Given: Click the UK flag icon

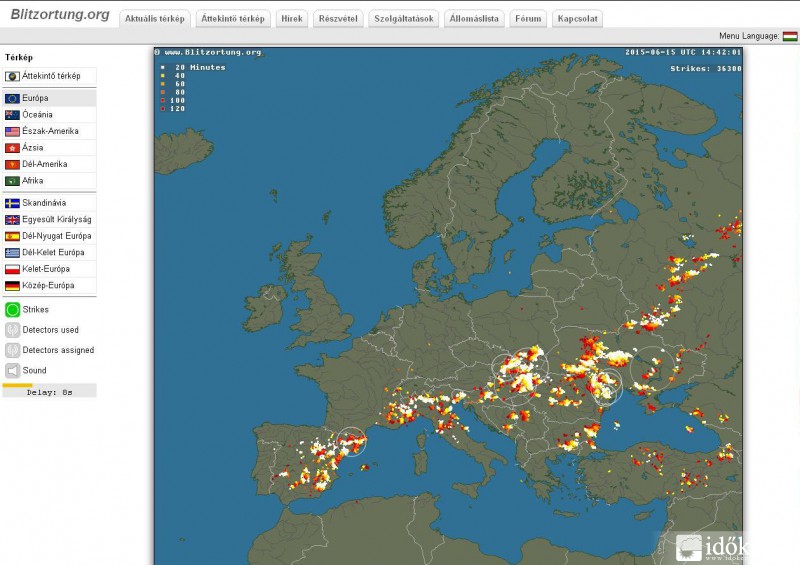Looking at the screenshot, I should [x=12, y=220].
